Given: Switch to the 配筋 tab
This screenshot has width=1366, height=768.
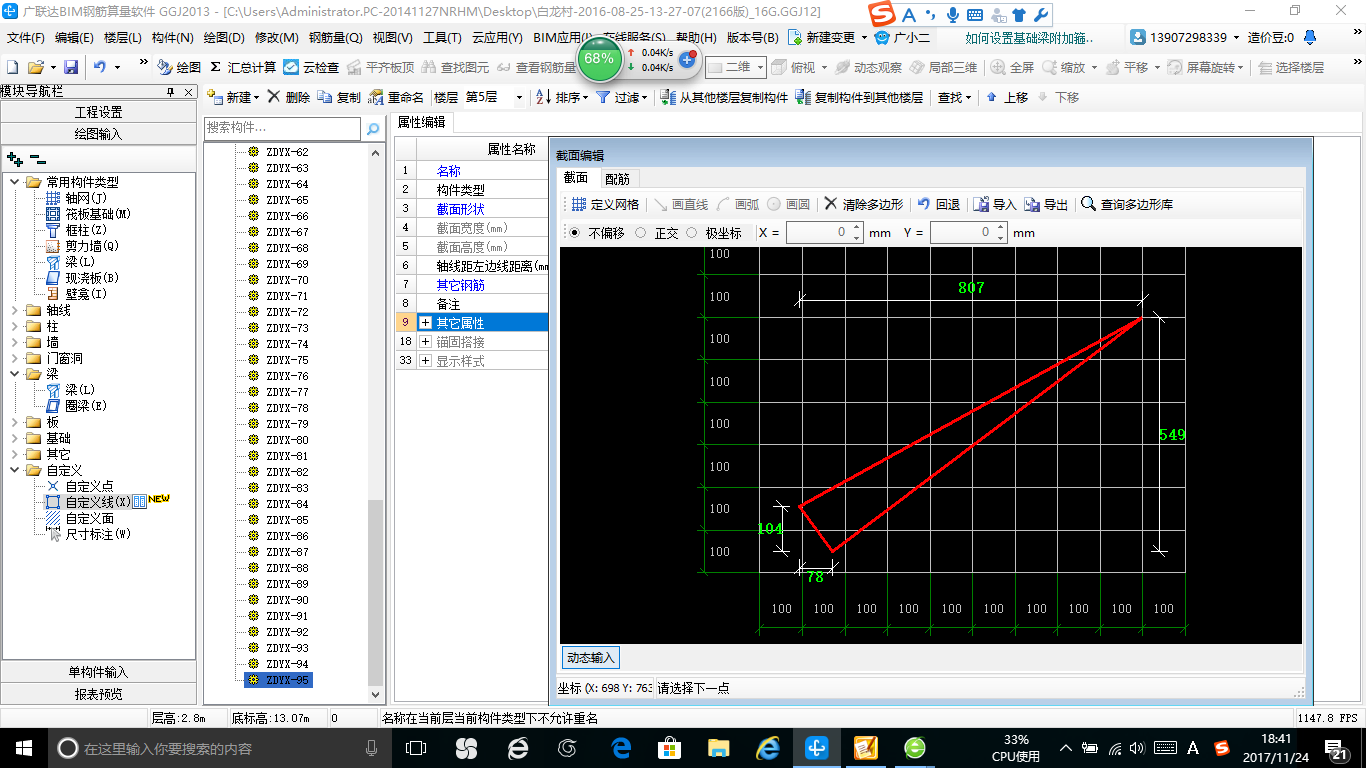Looking at the screenshot, I should click(x=617, y=178).
